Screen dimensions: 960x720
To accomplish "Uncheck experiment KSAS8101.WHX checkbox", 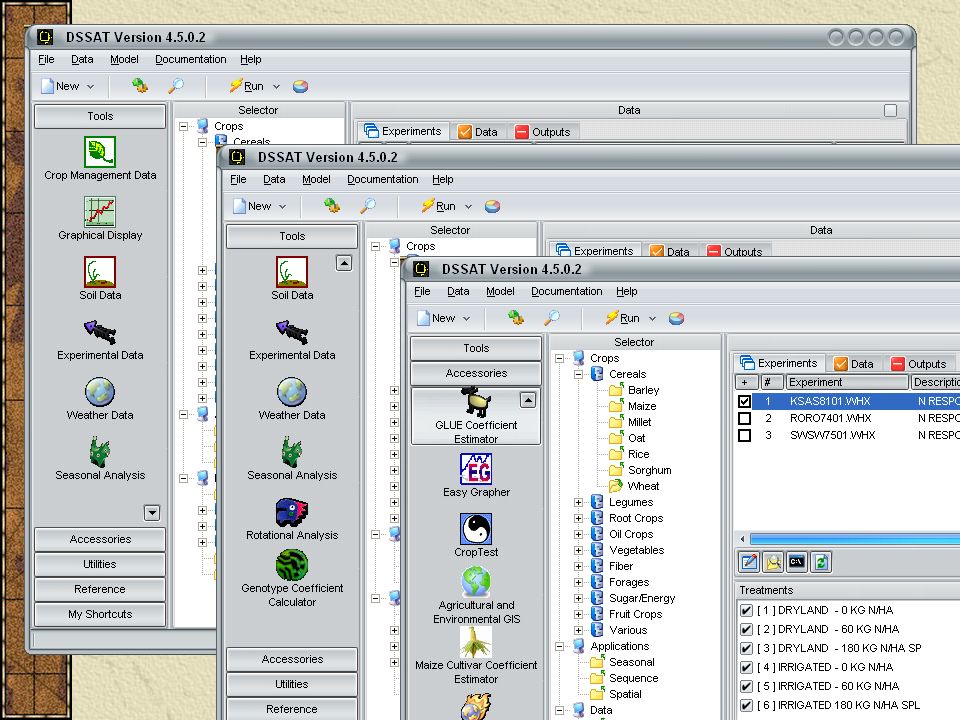I will pos(744,402).
